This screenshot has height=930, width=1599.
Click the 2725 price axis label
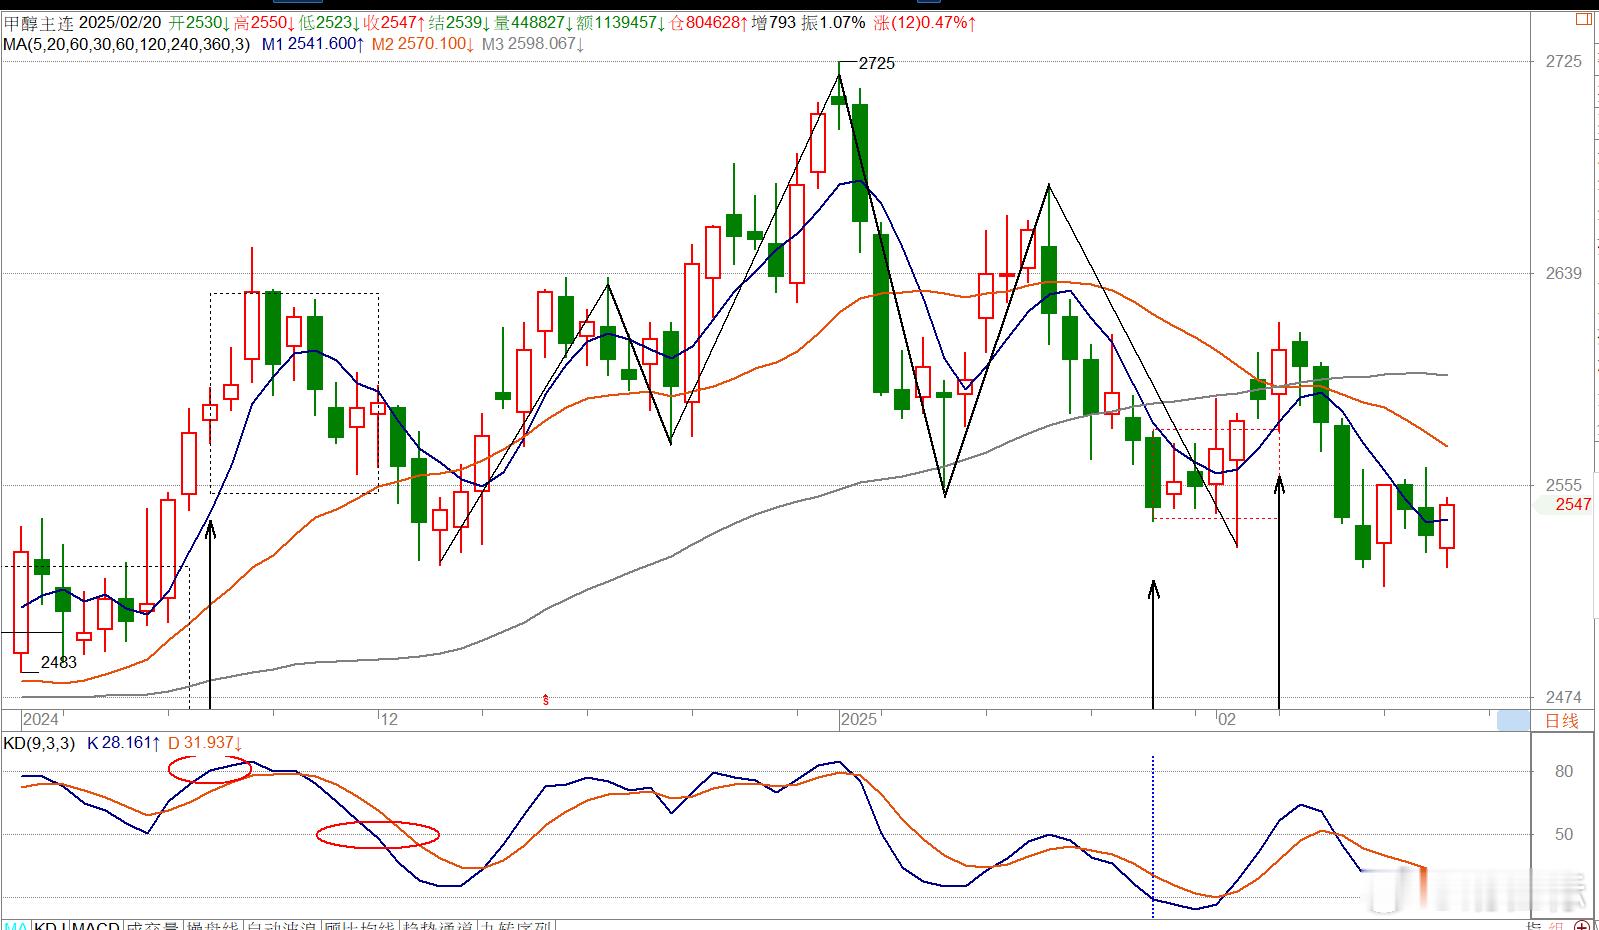tap(1564, 62)
